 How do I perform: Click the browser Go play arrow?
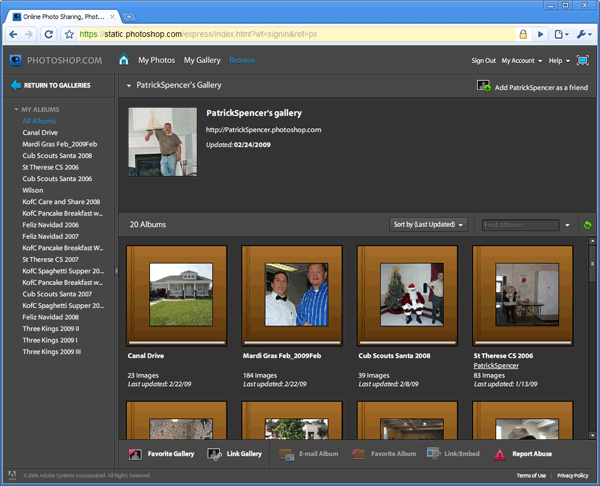(x=541, y=34)
